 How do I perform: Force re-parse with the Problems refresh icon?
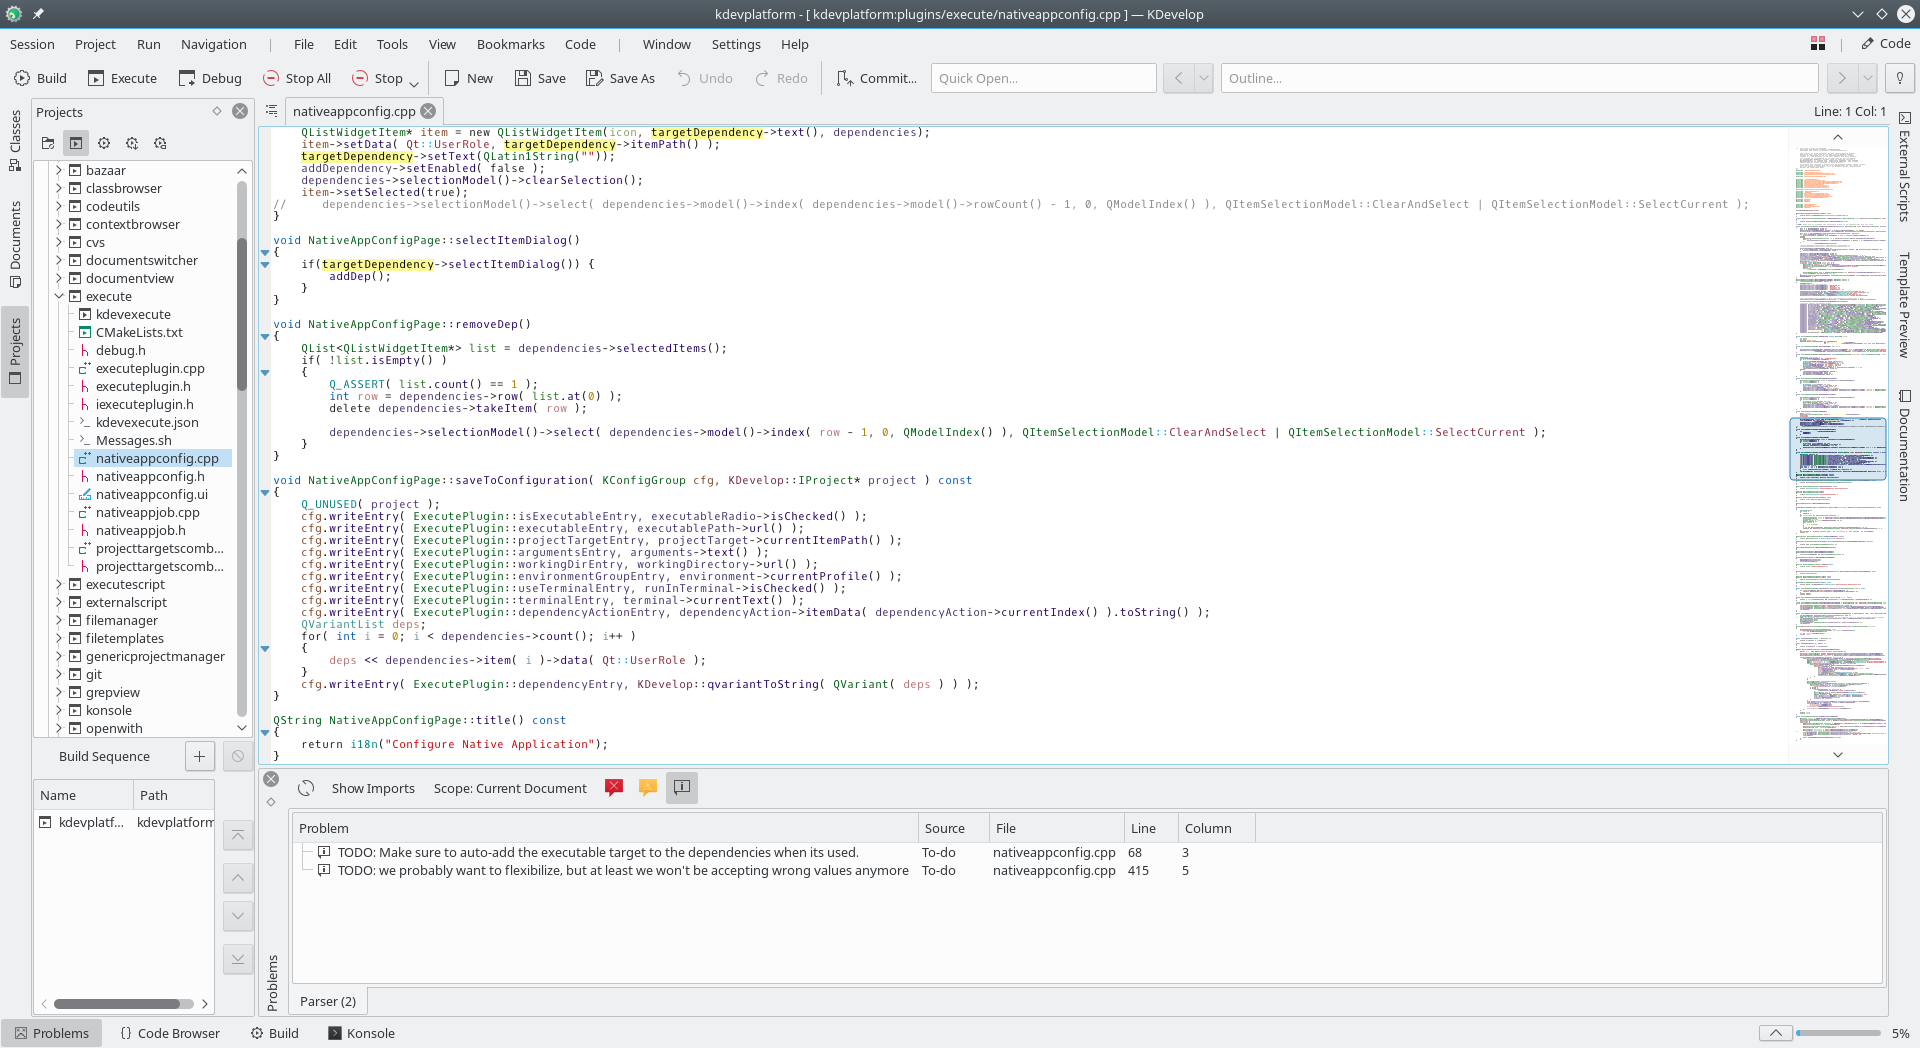307,788
